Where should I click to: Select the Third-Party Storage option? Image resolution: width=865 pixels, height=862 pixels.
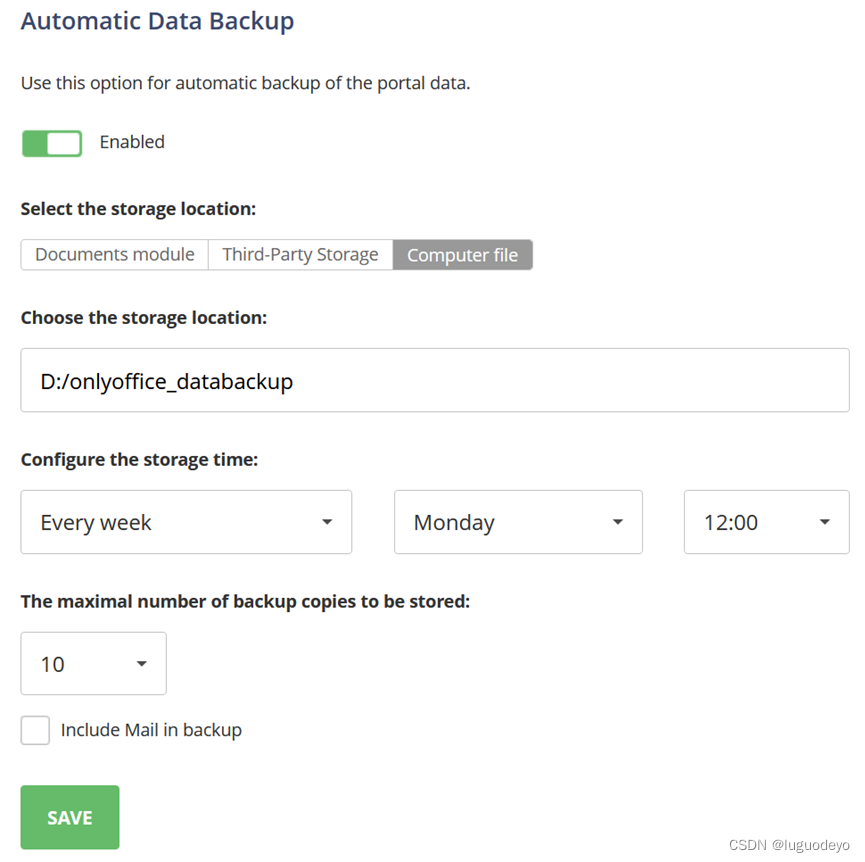pos(300,255)
